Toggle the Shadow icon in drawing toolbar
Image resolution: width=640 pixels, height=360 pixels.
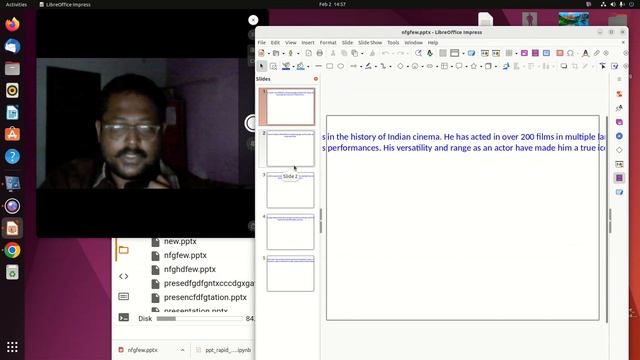pyautogui.click(x=564, y=66)
